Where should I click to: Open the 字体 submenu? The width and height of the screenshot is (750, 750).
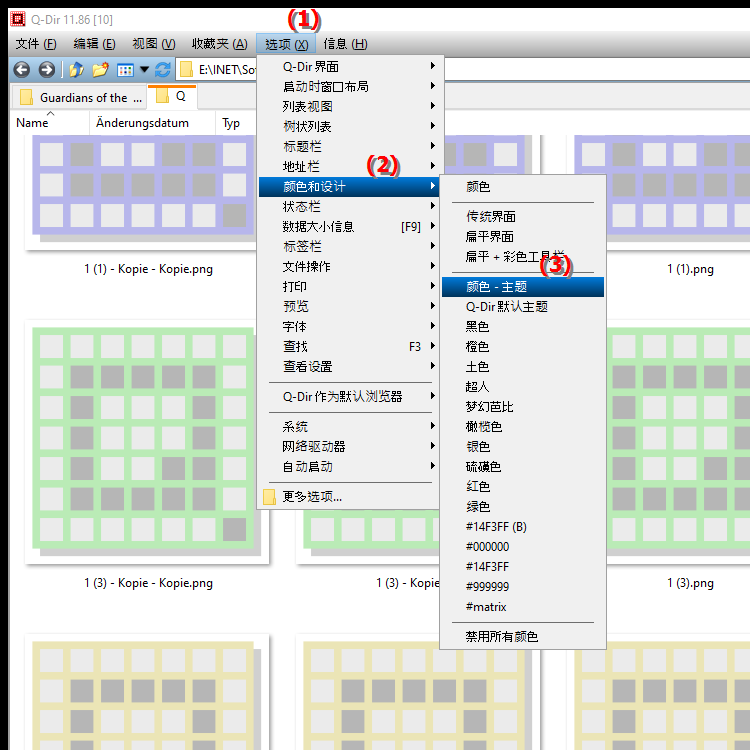(349, 327)
